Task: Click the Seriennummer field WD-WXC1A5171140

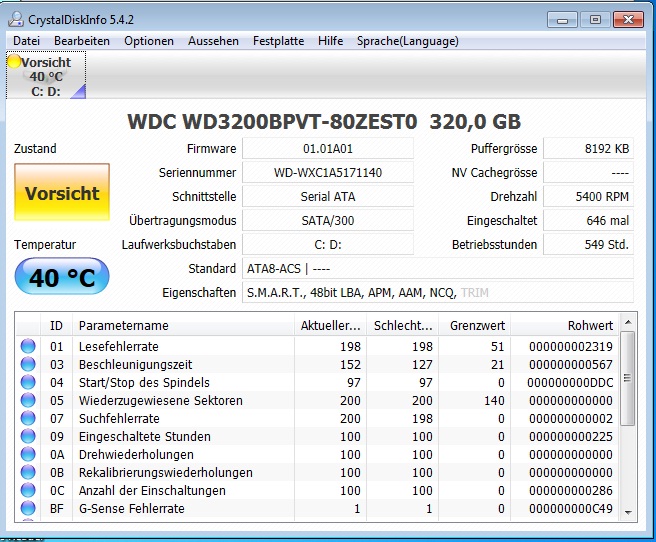Action: click(328, 172)
